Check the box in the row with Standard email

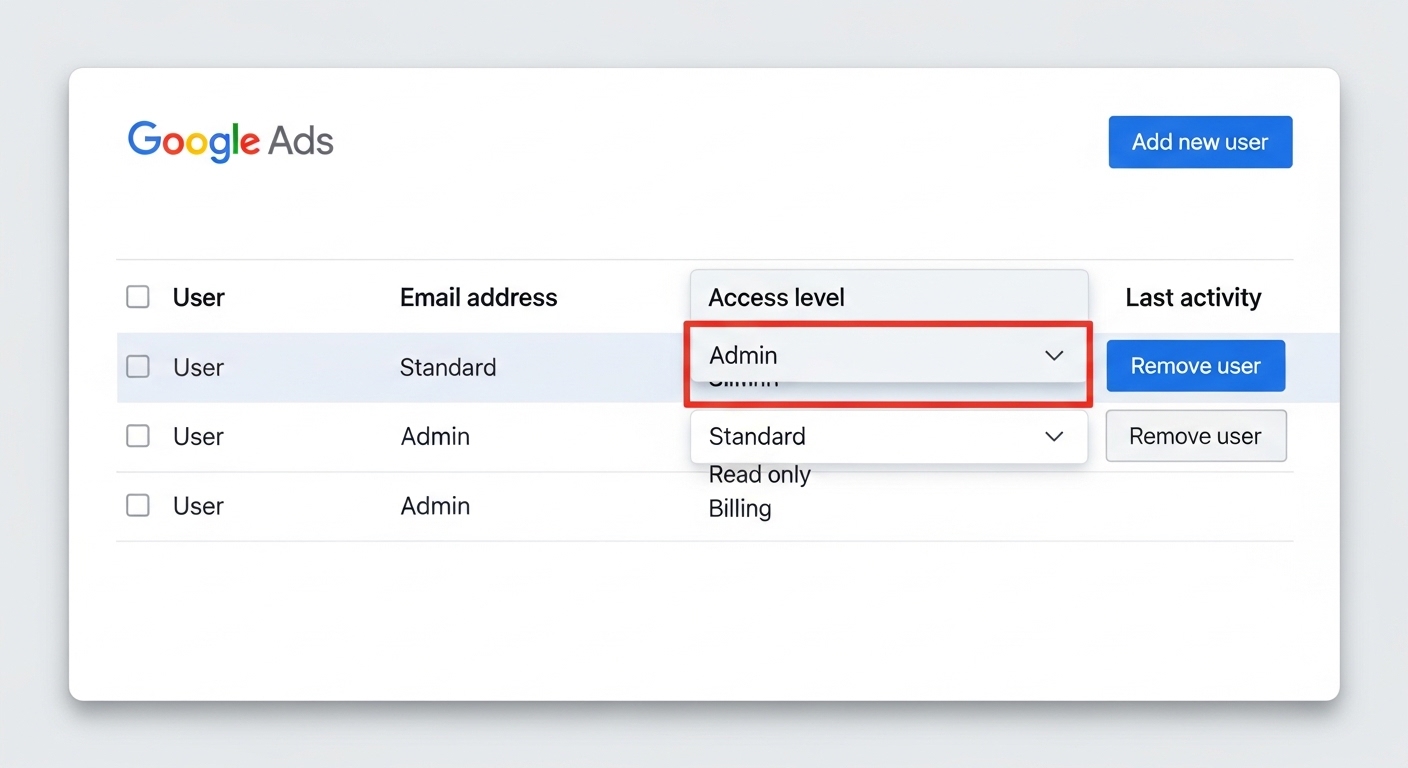(138, 367)
